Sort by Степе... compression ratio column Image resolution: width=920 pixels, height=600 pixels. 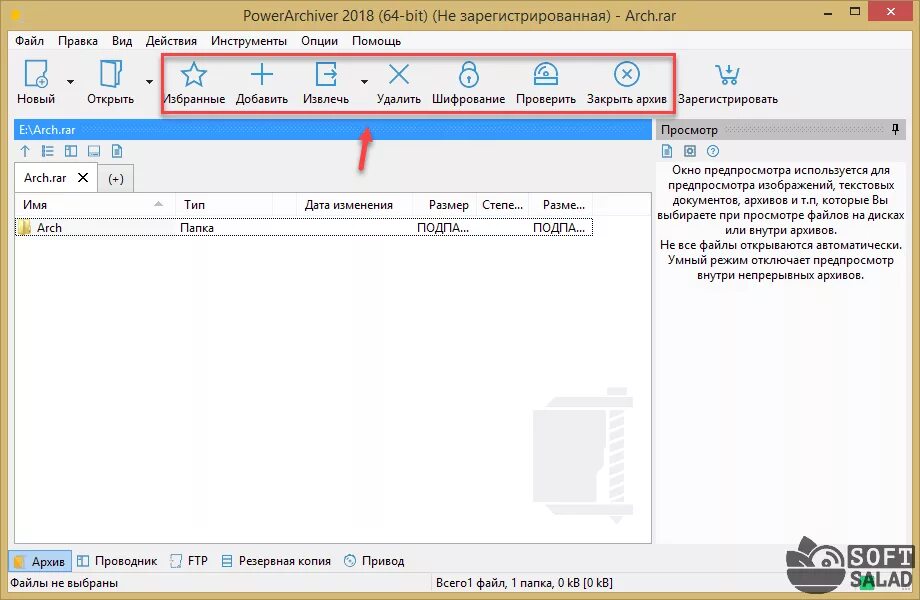tap(502, 205)
